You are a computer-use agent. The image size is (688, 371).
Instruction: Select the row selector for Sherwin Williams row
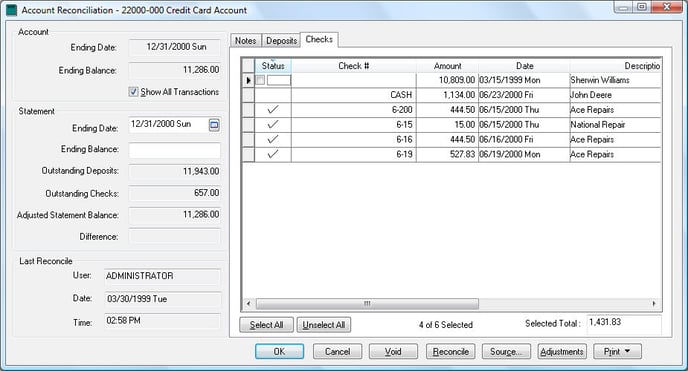coord(248,80)
